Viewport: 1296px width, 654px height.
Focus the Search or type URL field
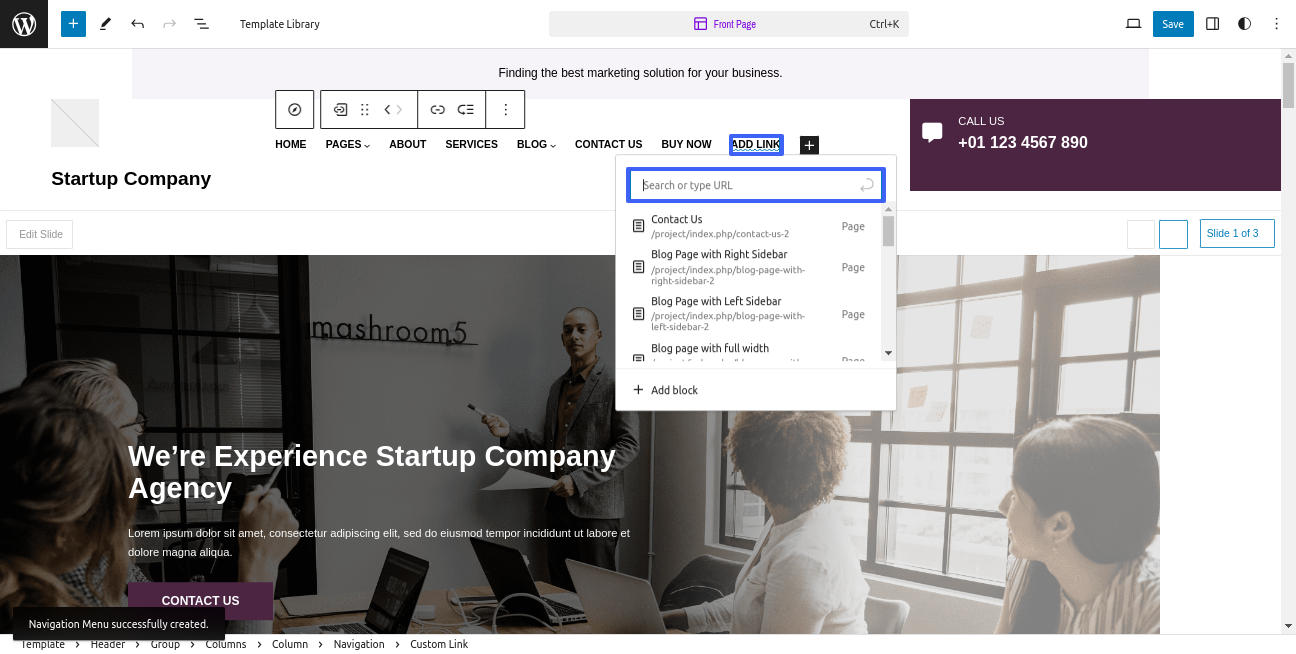[x=744, y=185]
